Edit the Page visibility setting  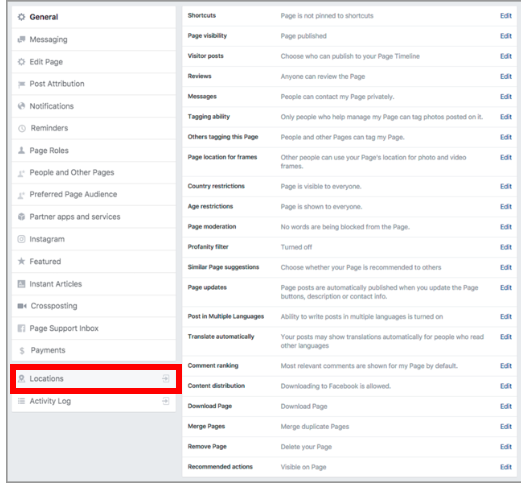pyautogui.click(x=506, y=36)
